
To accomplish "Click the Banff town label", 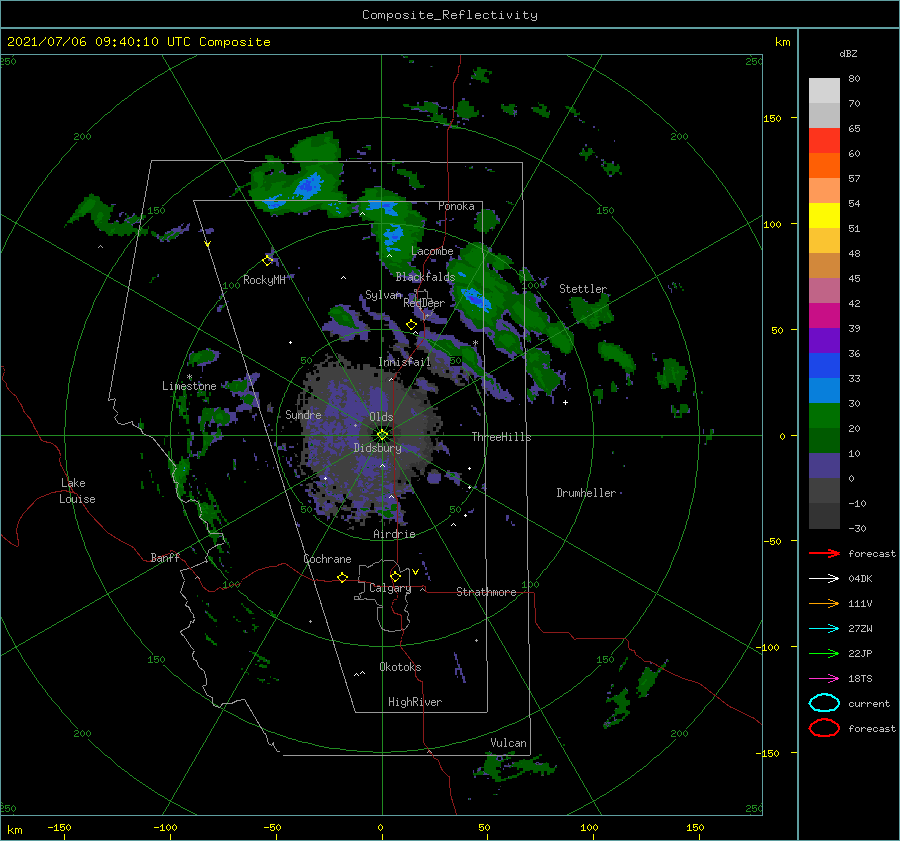I will pos(165,558).
